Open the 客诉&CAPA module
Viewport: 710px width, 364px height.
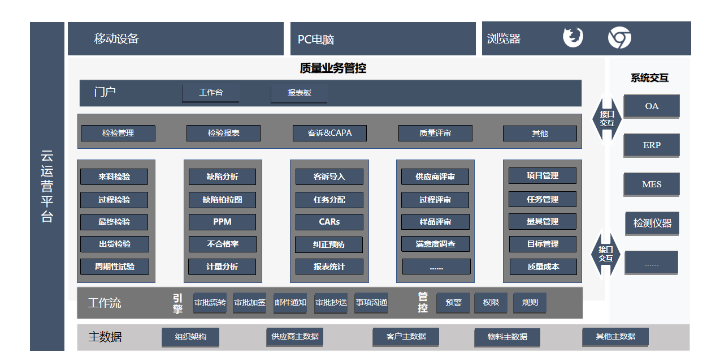[x=330, y=133]
